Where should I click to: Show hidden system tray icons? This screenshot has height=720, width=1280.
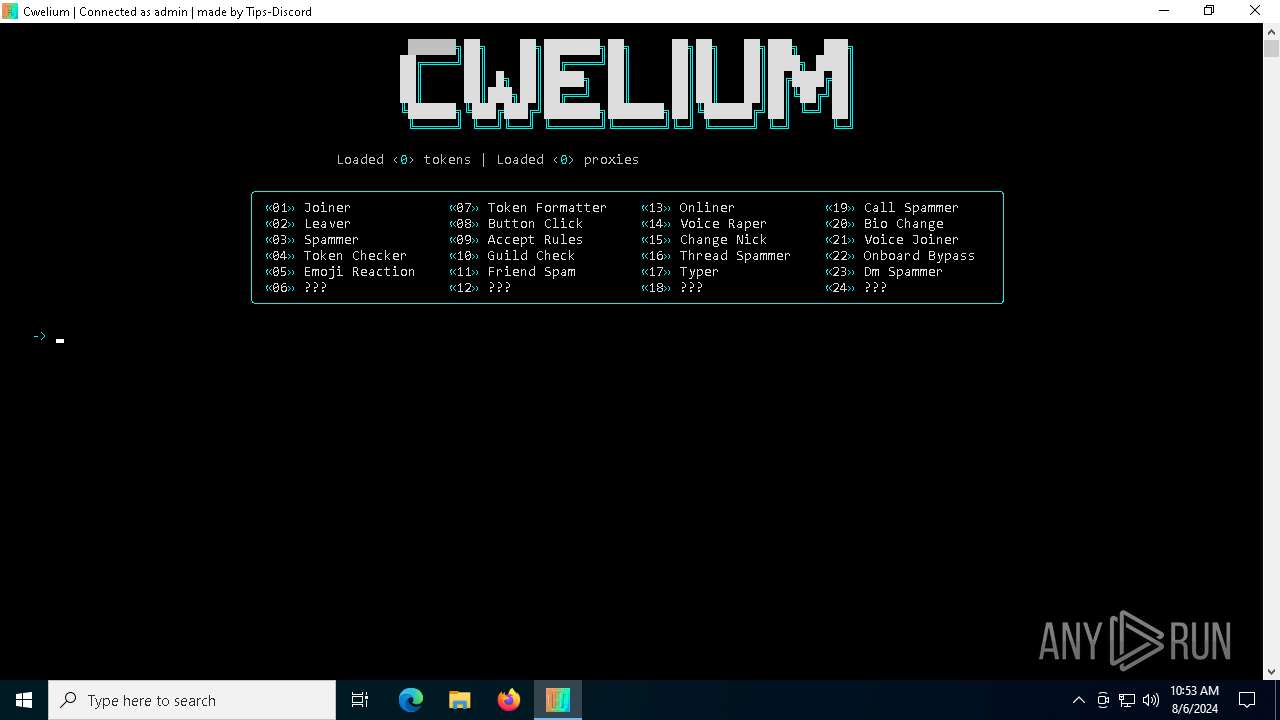(1078, 700)
